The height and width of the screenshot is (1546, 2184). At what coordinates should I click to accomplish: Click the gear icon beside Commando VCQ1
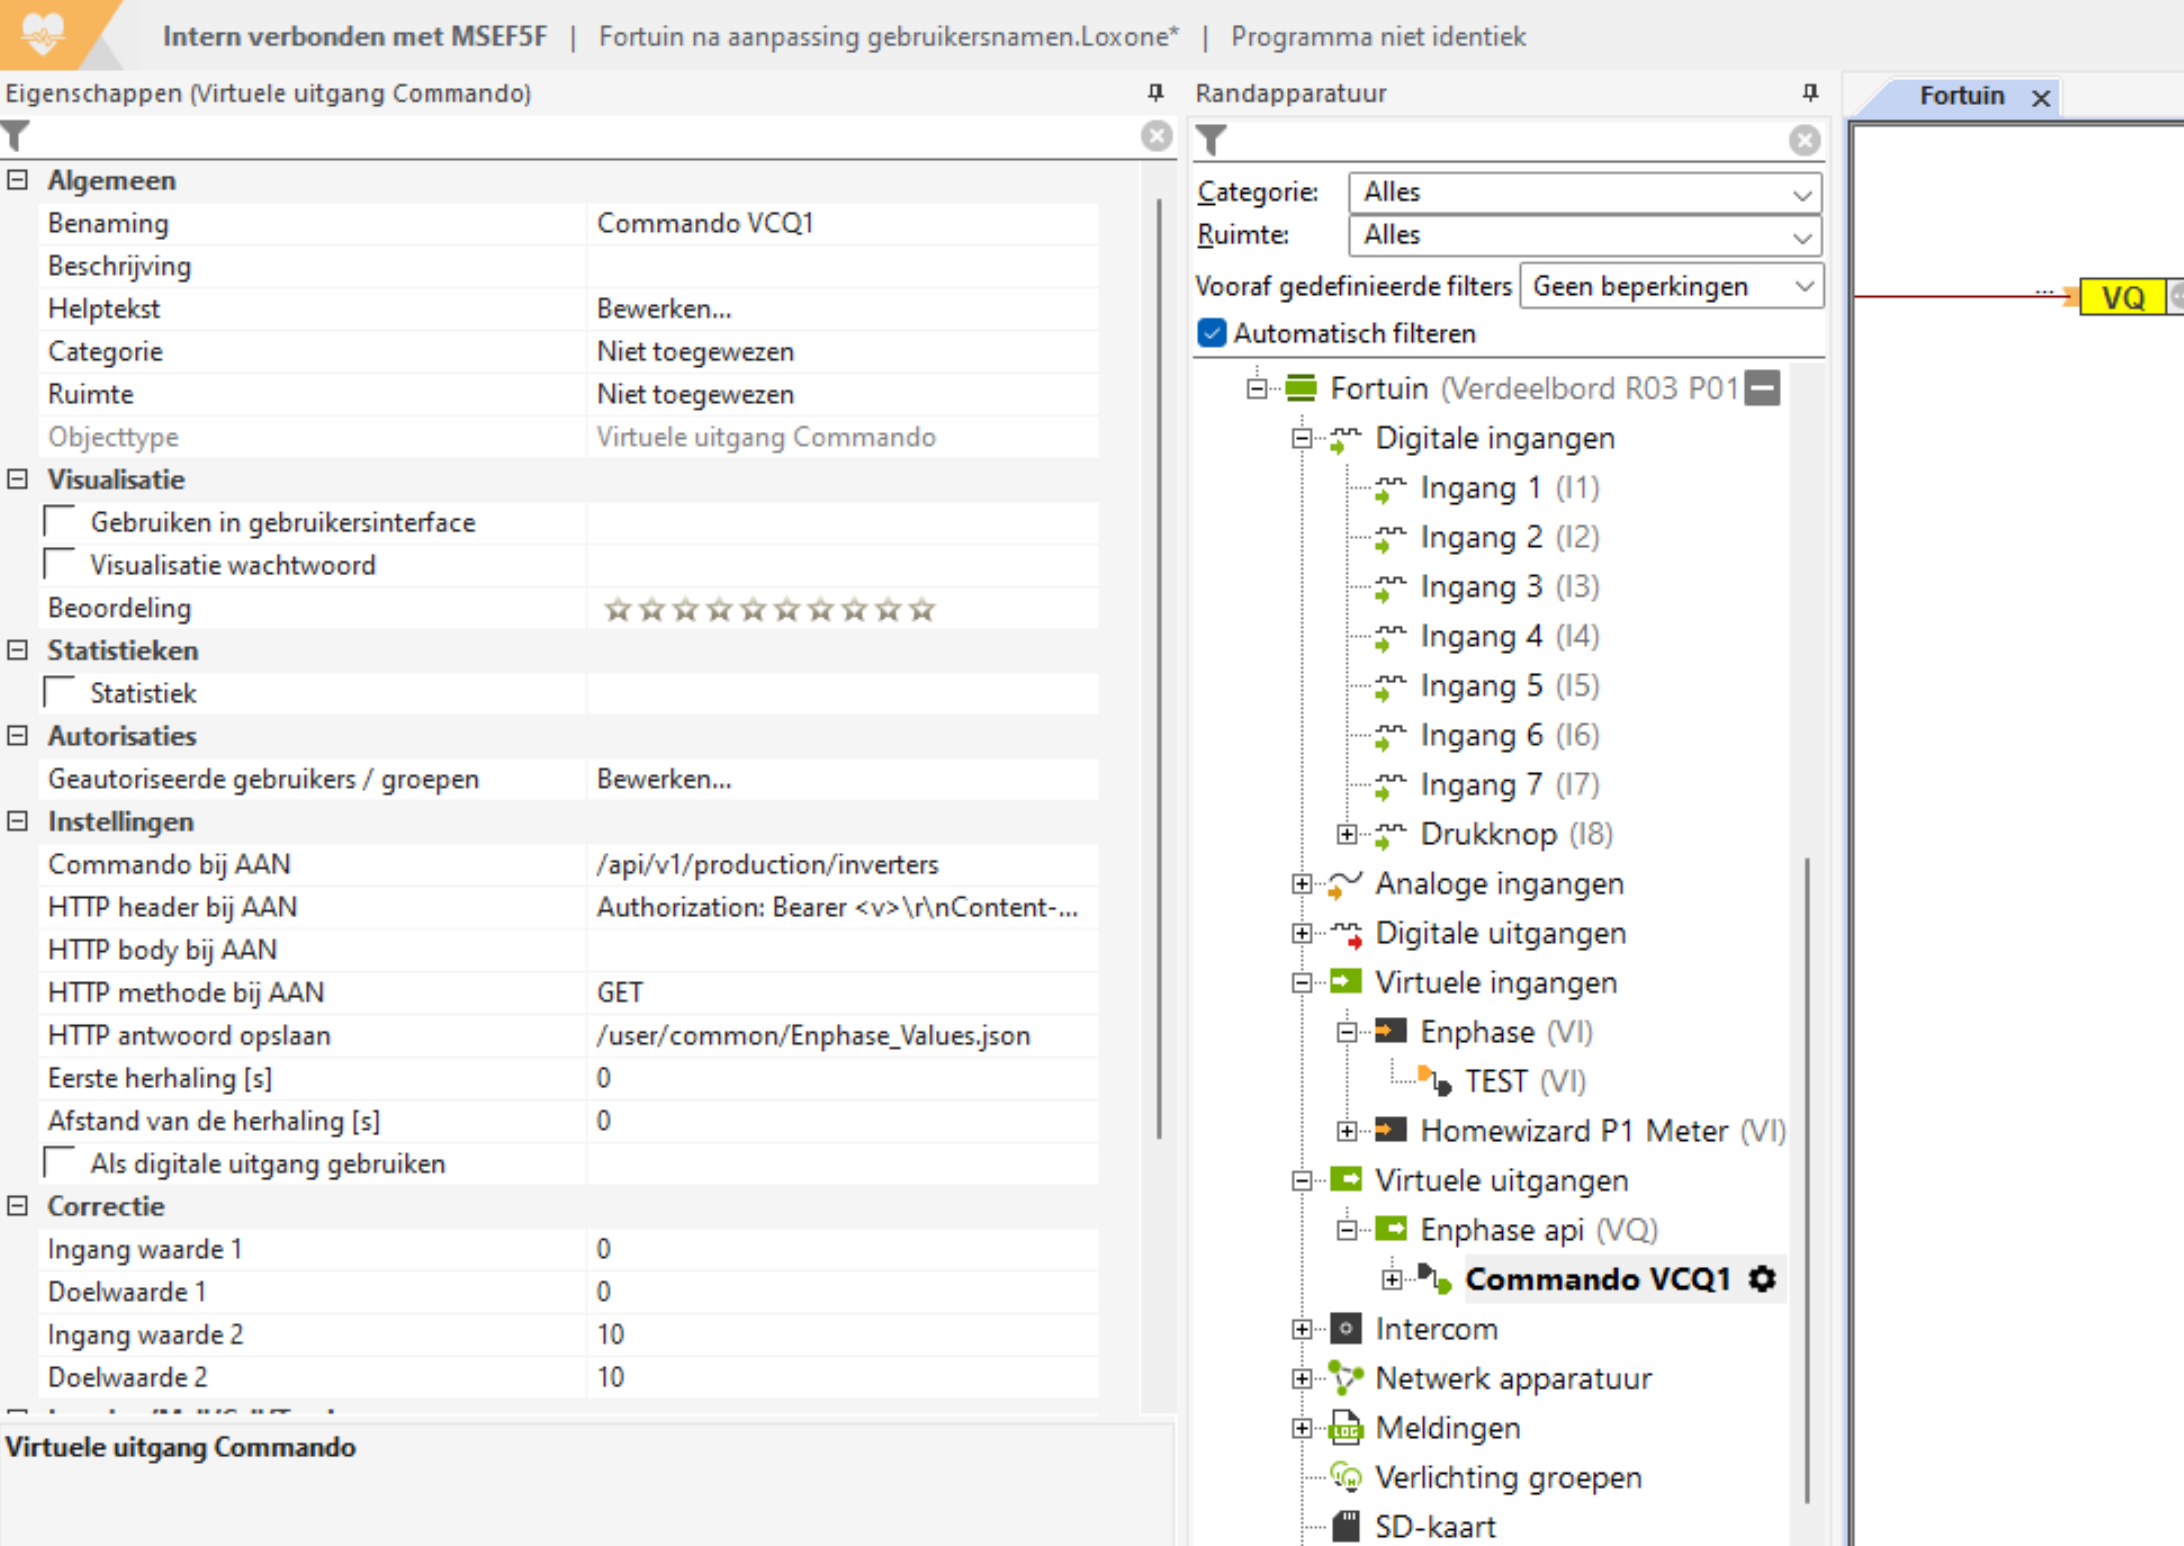pos(1761,1279)
